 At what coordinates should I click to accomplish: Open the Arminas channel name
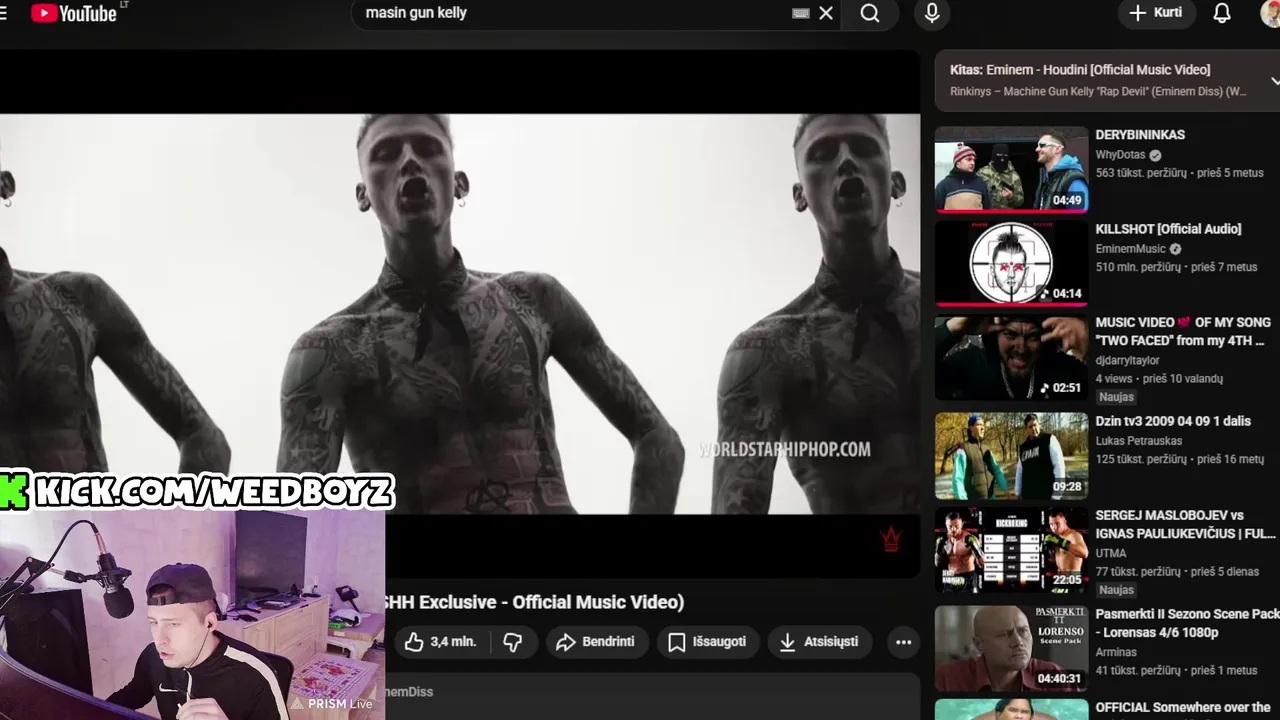(x=1116, y=652)
